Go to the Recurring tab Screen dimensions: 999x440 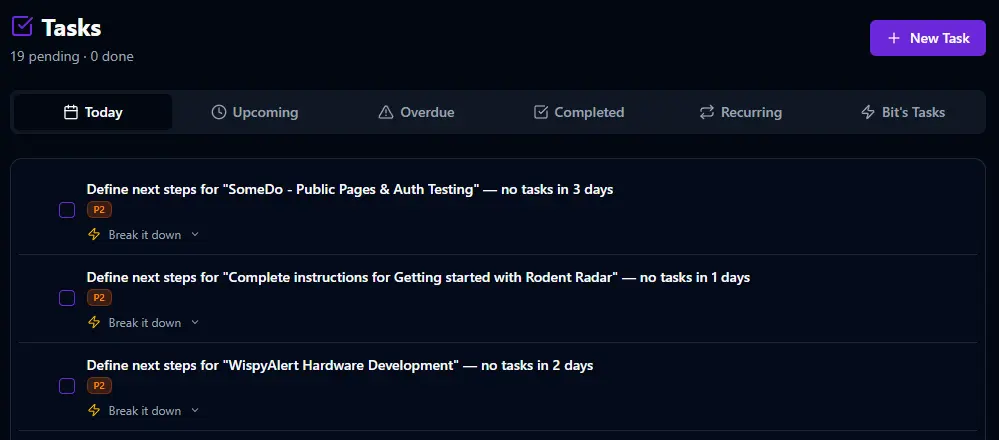pos(741,113)
